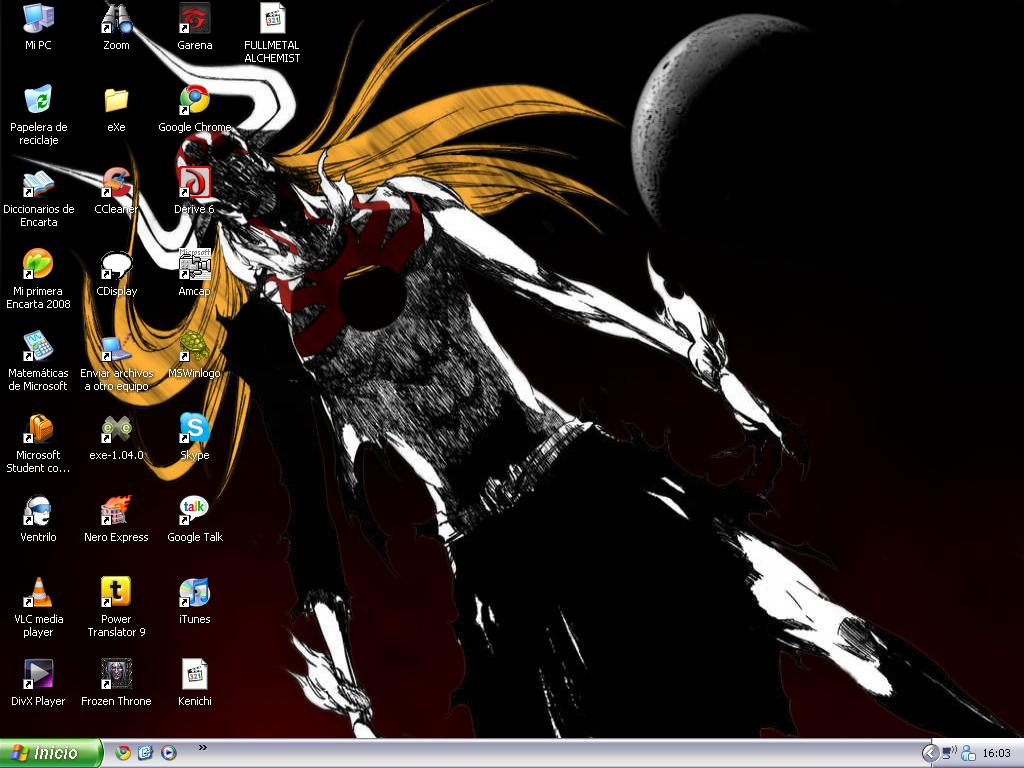Open the Derive 6 shortcut
1024x768 pixels.
[x=195, y=182]
